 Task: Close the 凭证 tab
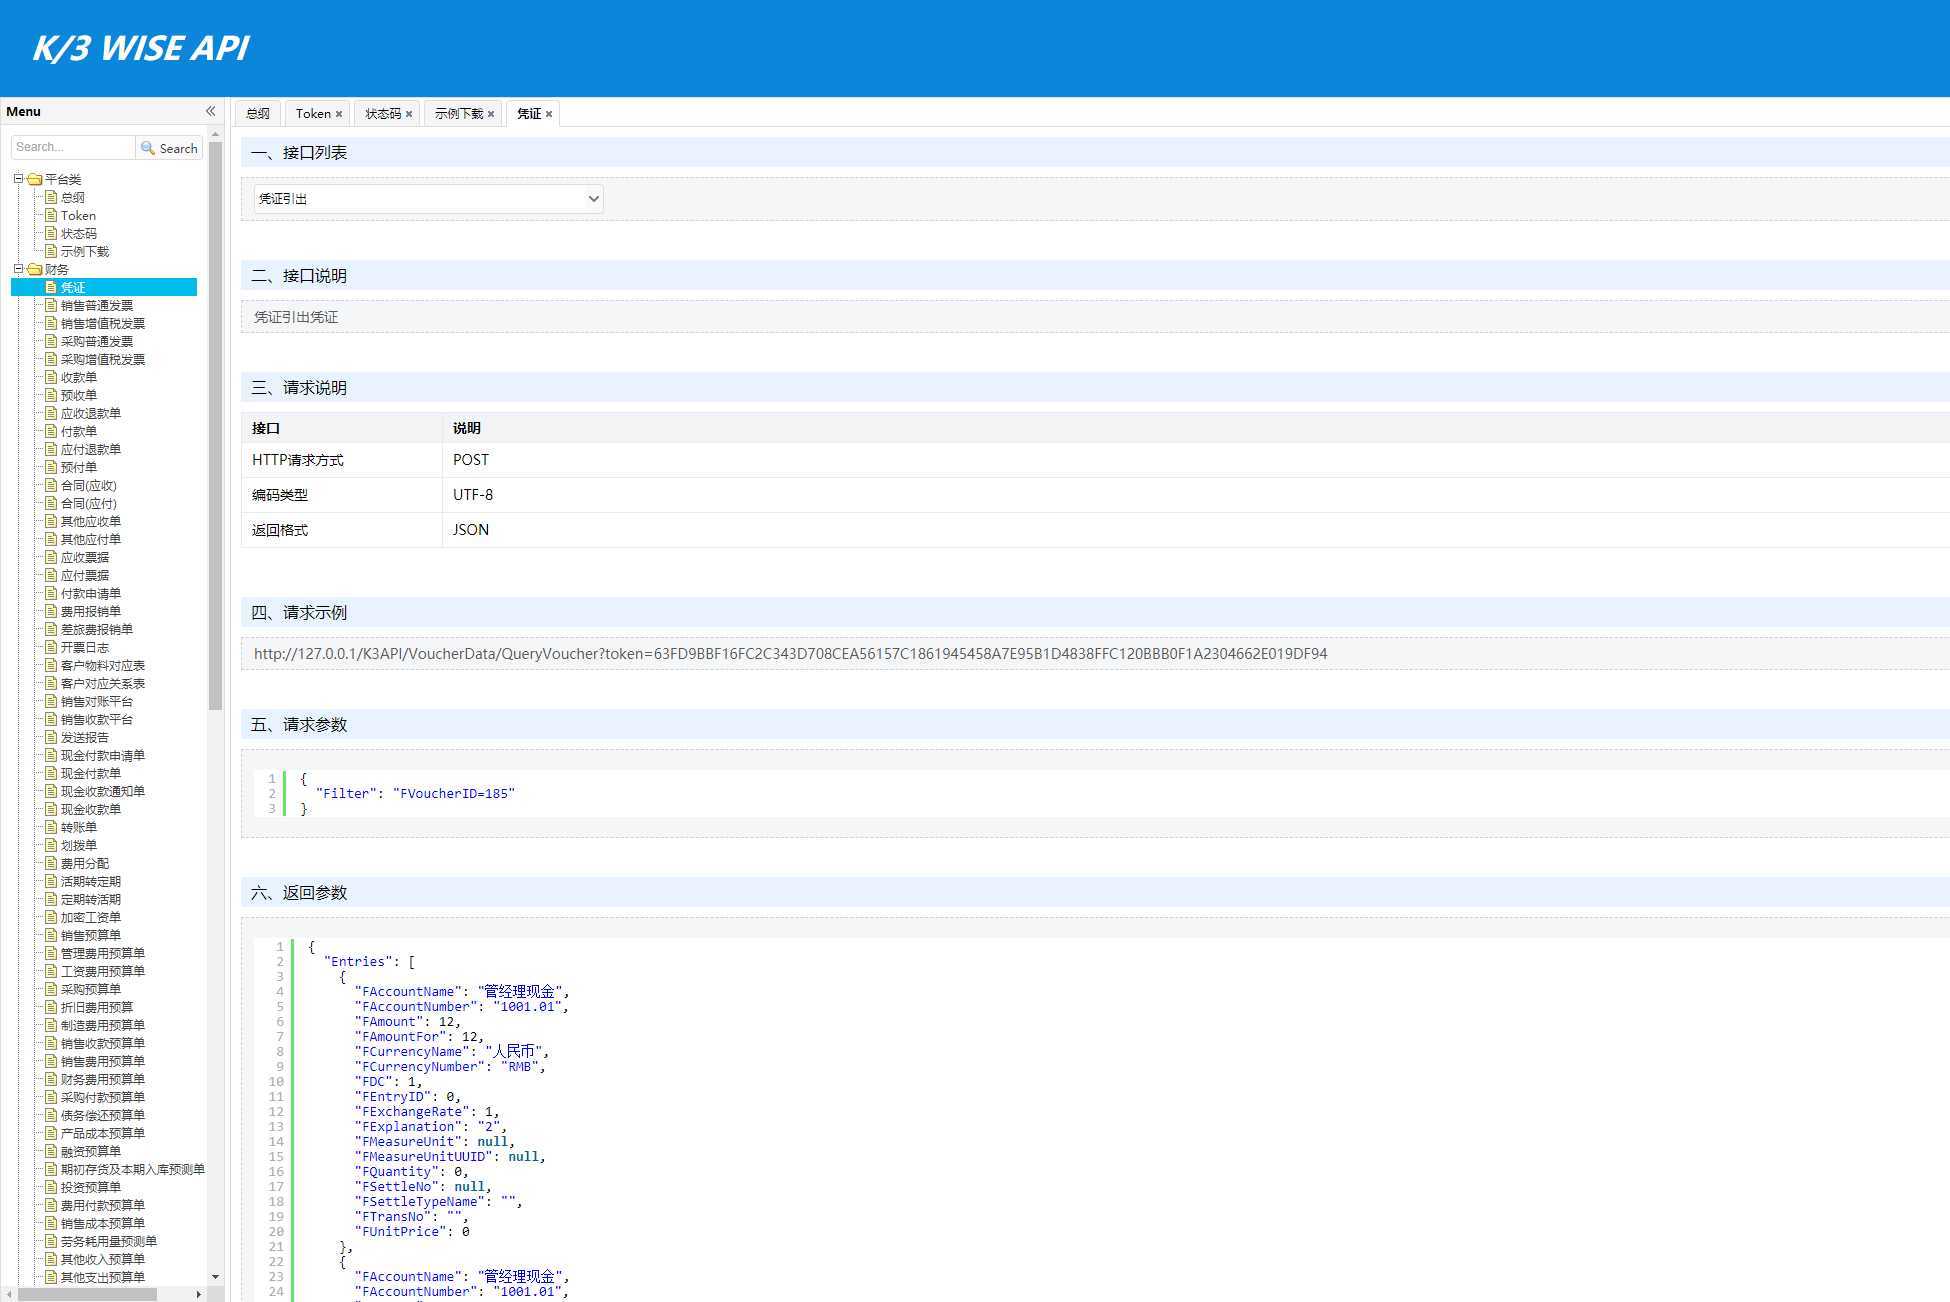[x=549, y=114]
